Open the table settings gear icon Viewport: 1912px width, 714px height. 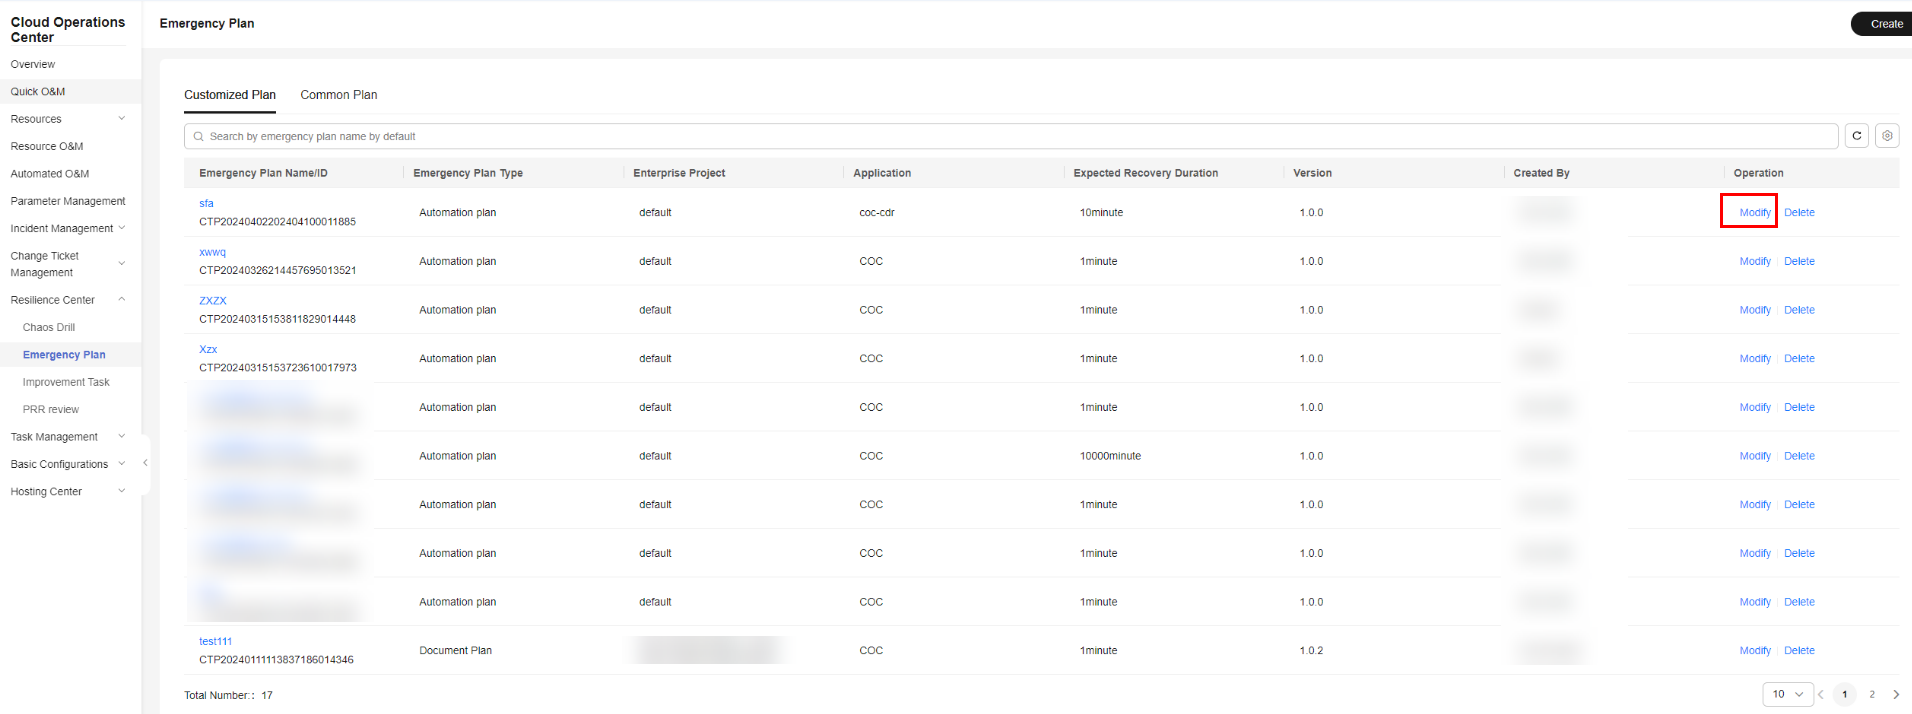pyautogui.click(x=1887, y=136)
